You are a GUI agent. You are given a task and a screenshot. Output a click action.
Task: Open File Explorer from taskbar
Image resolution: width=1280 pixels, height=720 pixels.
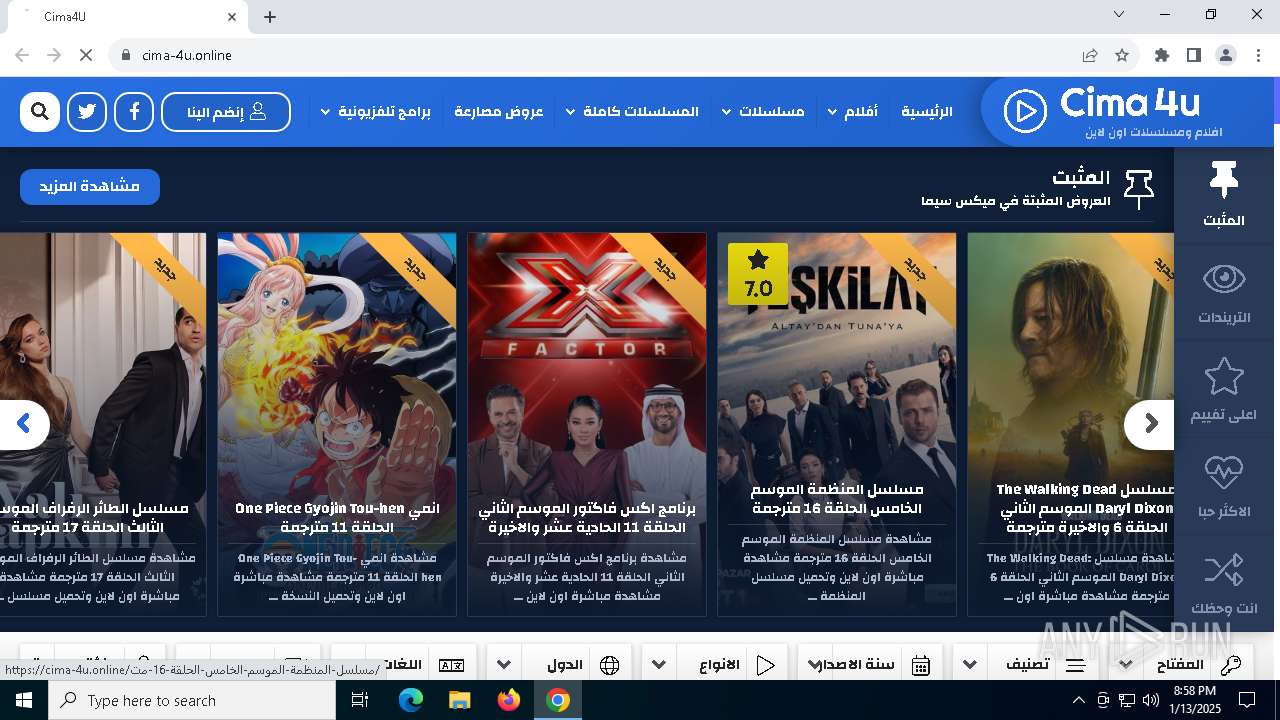point(460,700)
